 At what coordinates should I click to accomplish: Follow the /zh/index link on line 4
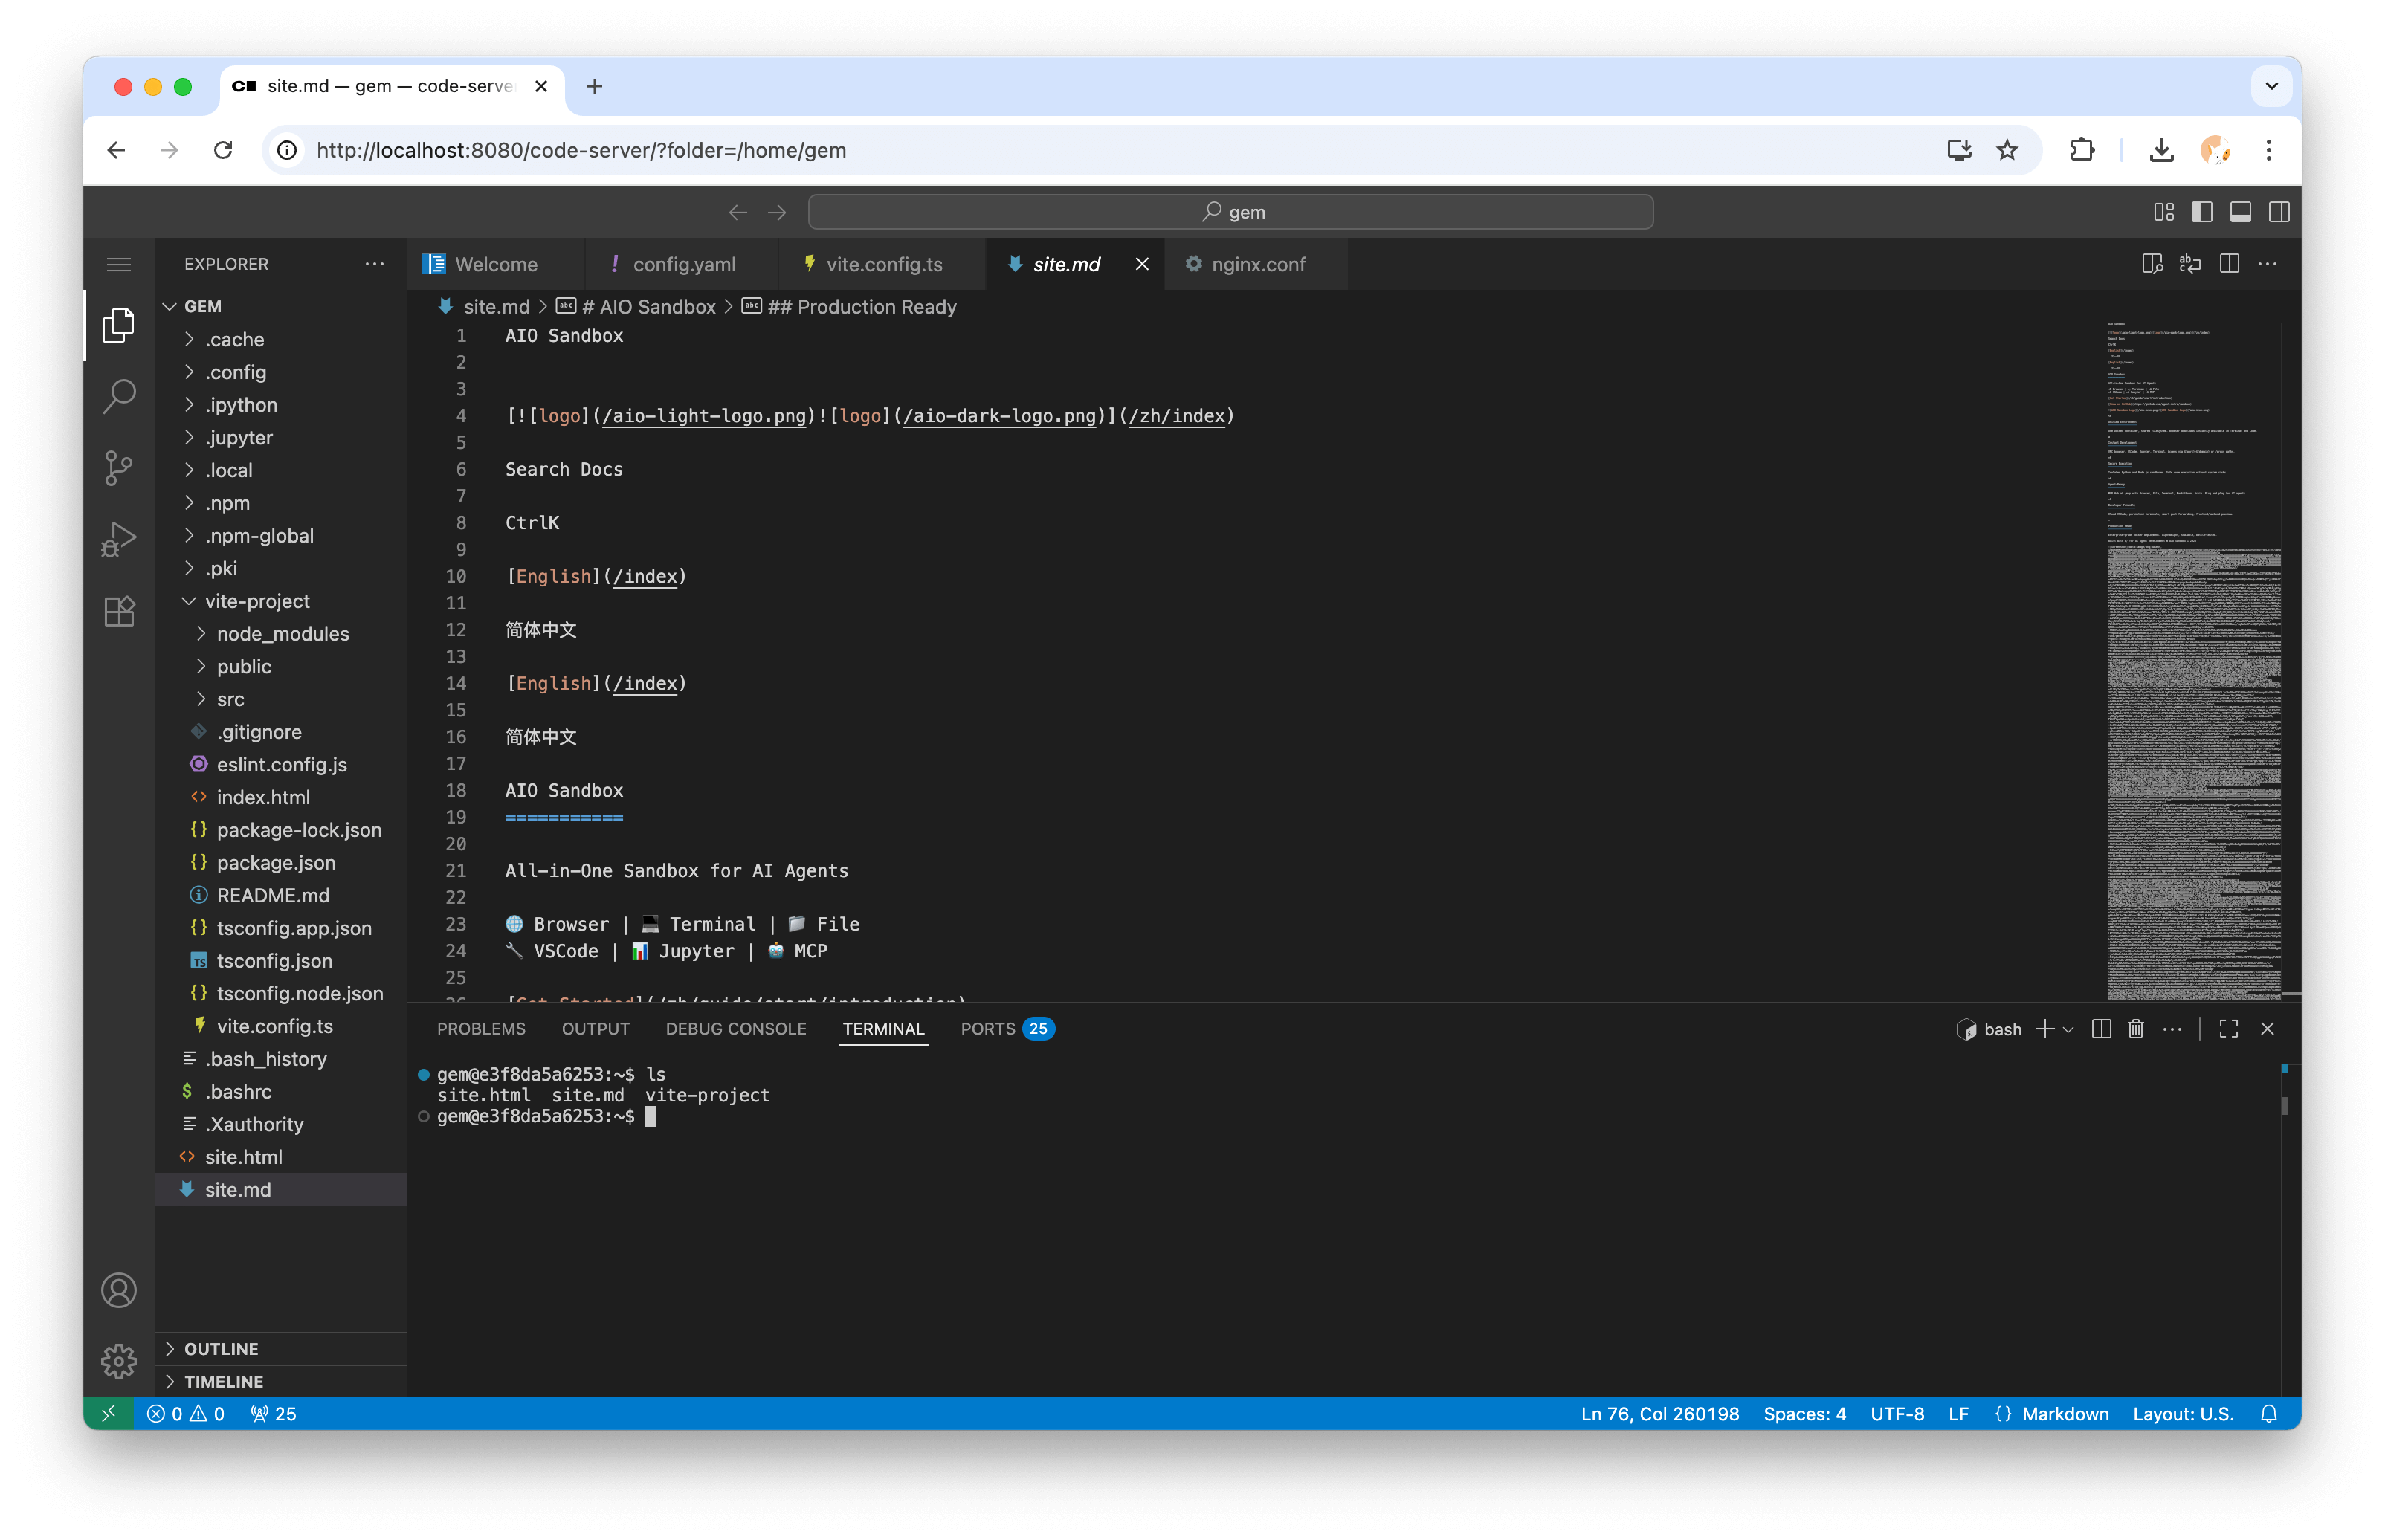point(1178,416)
